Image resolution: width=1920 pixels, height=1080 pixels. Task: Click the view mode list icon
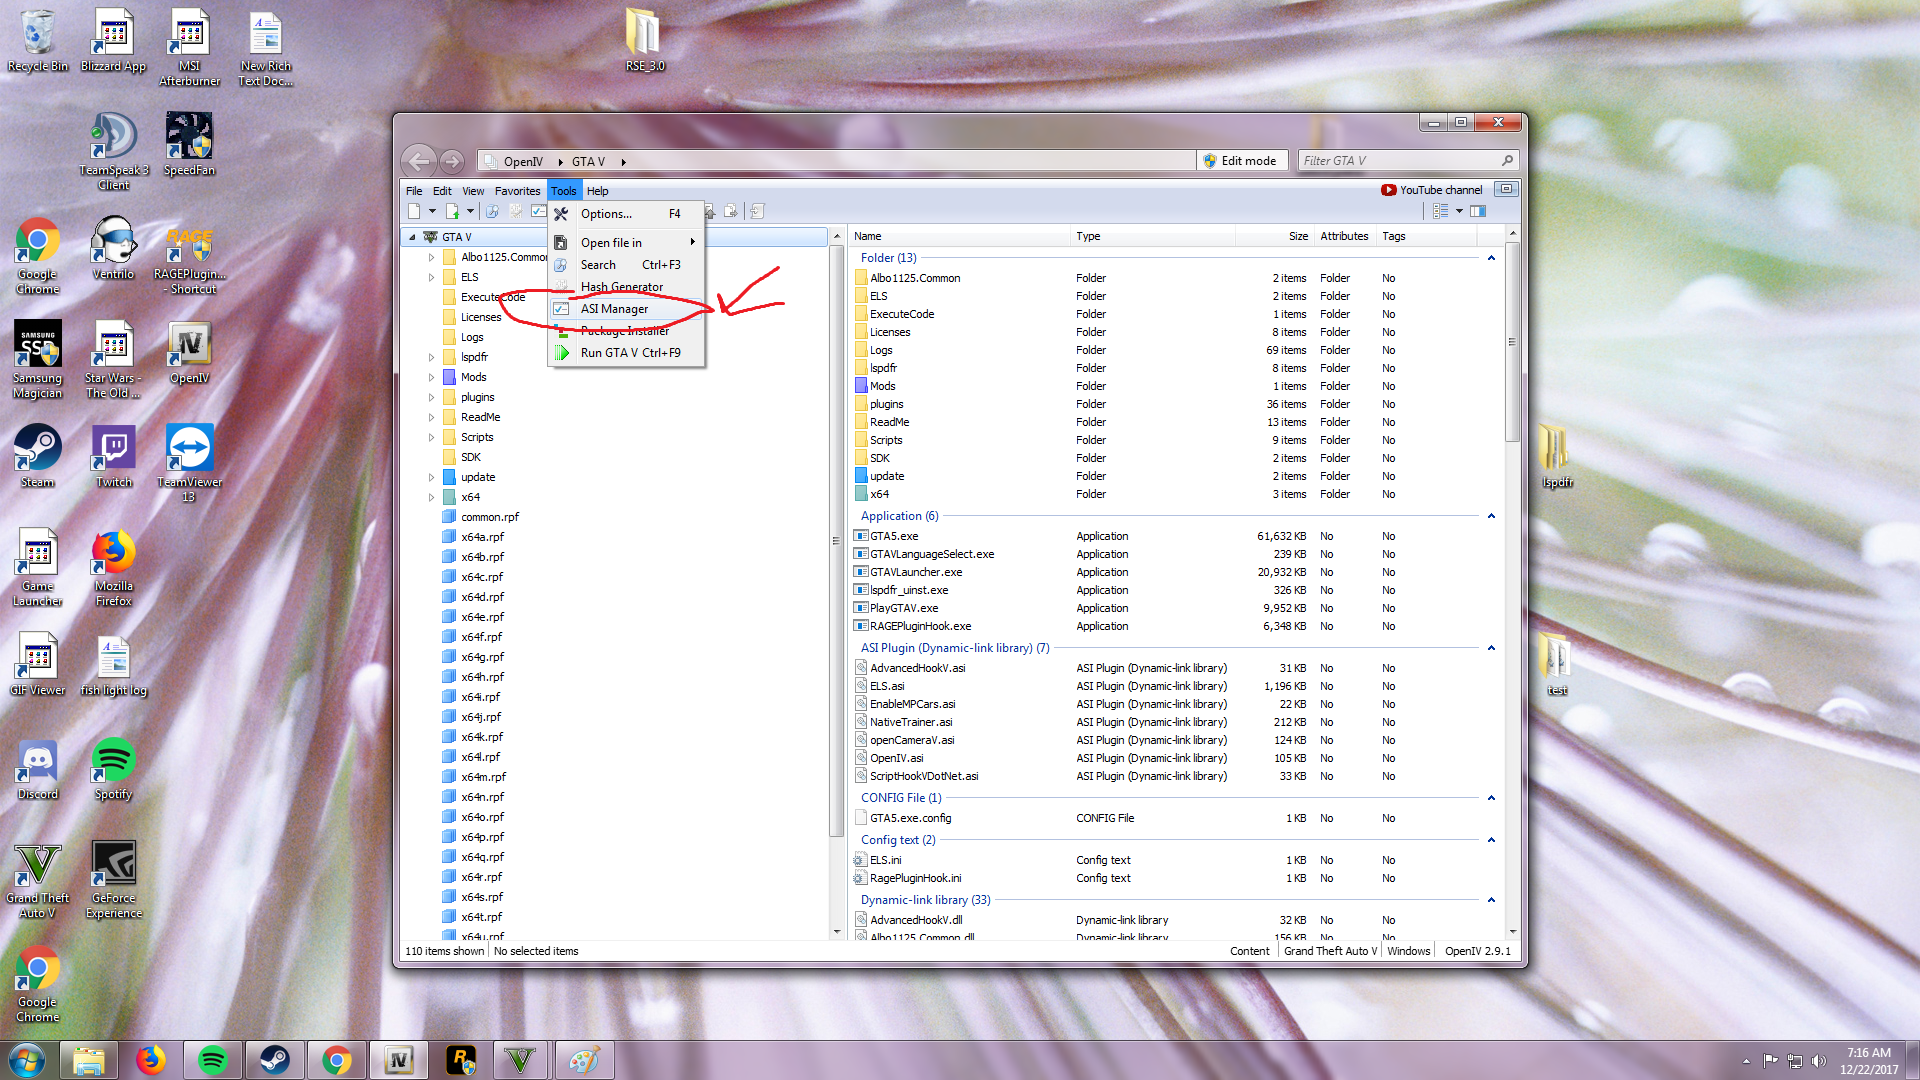click(1440, 211)
